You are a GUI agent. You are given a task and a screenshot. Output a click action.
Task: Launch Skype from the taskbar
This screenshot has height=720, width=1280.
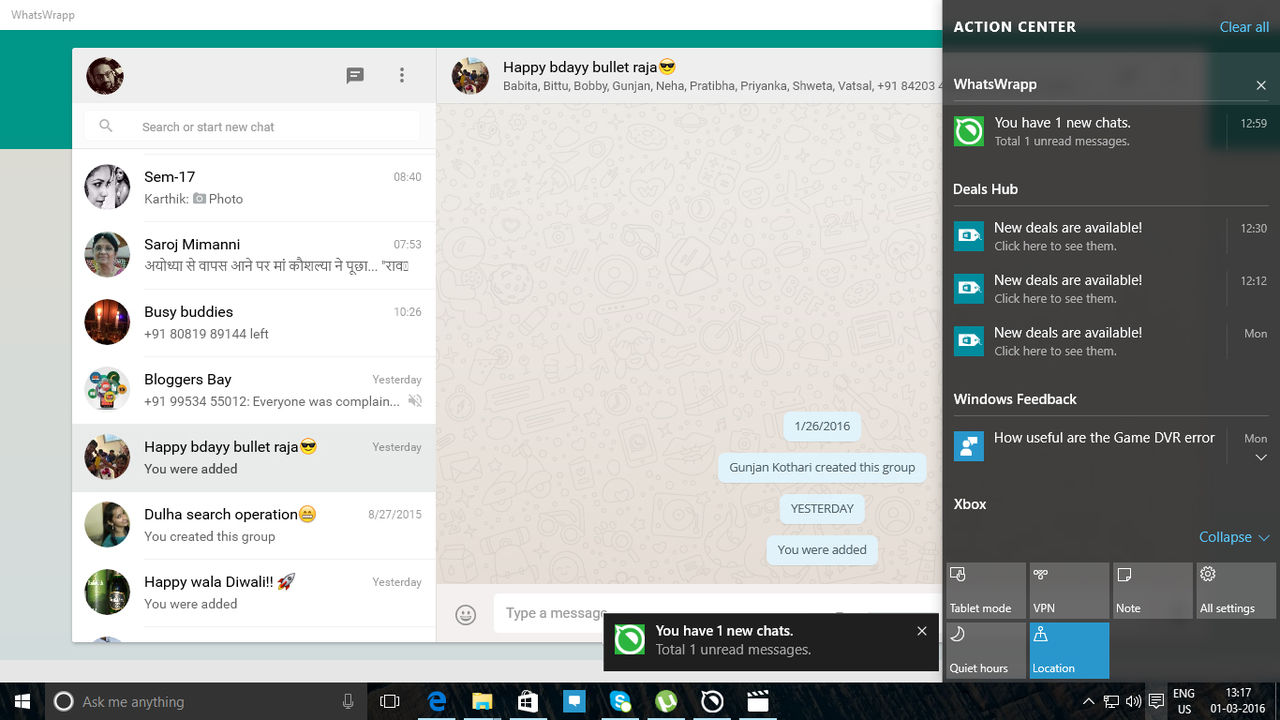click(x=620, y=701)
